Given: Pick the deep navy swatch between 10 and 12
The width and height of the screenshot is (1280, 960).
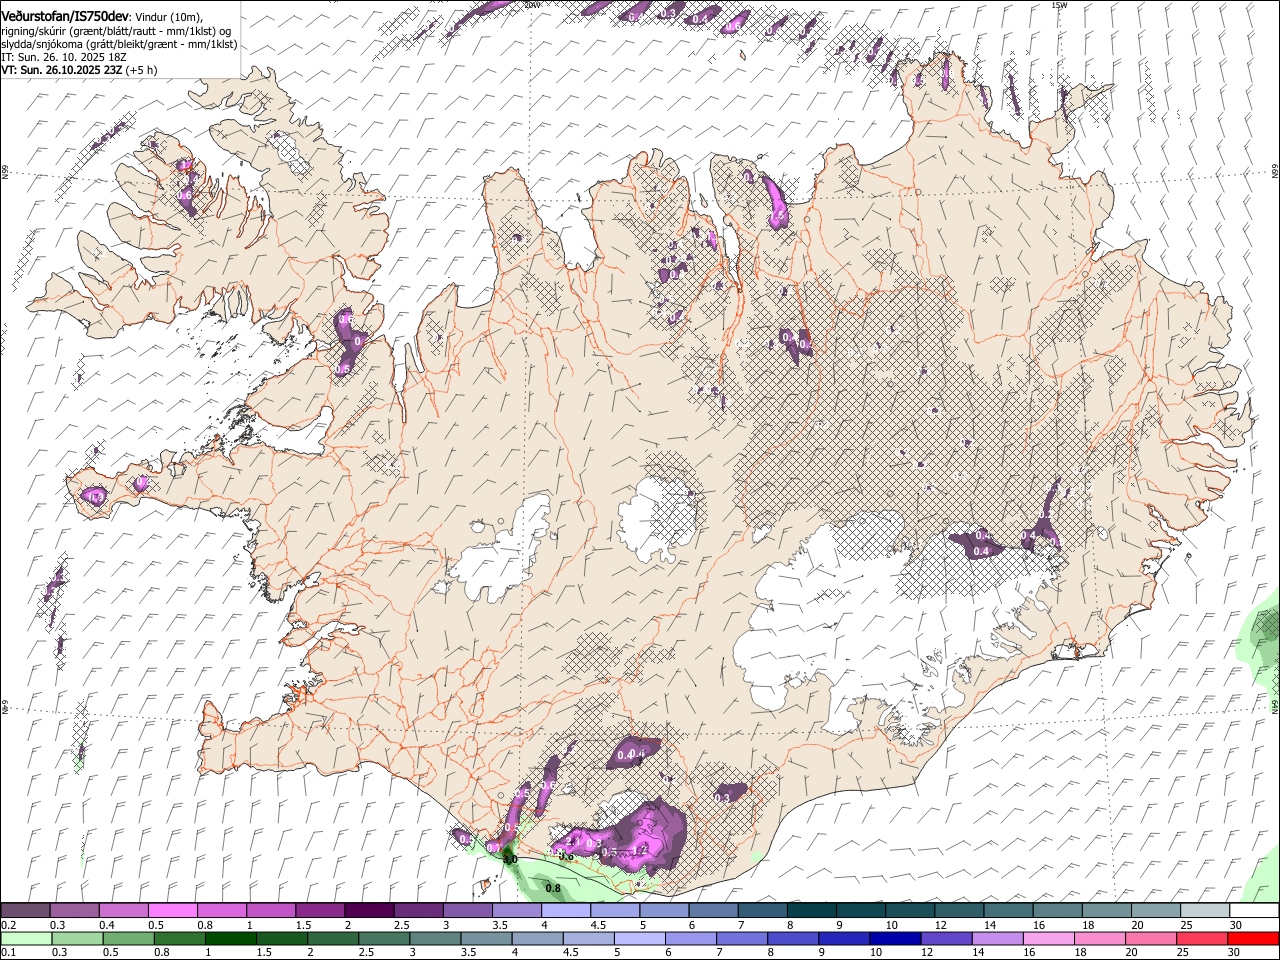Looking at the screenshot, I should click(894, 938).
